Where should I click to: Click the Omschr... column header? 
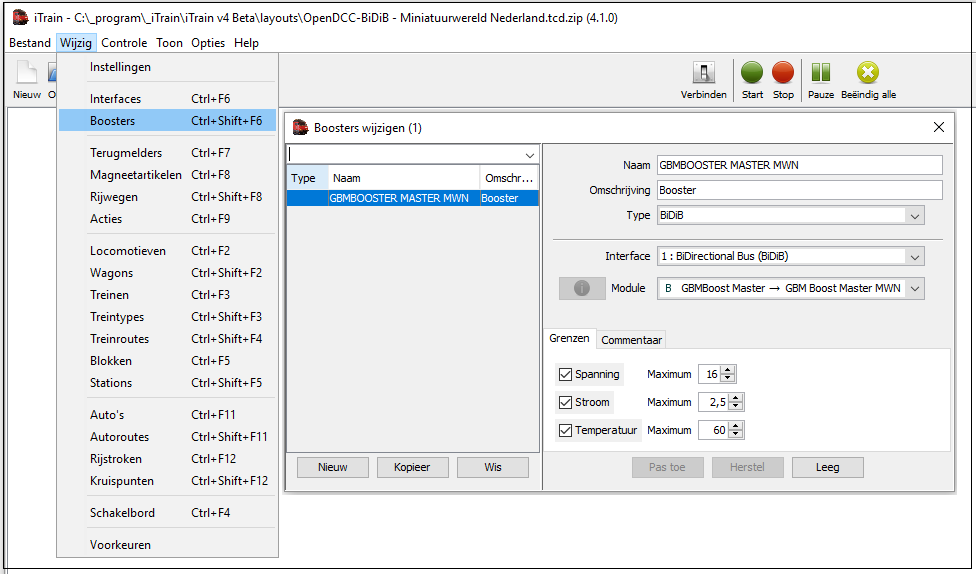click(x=509, y=178)
